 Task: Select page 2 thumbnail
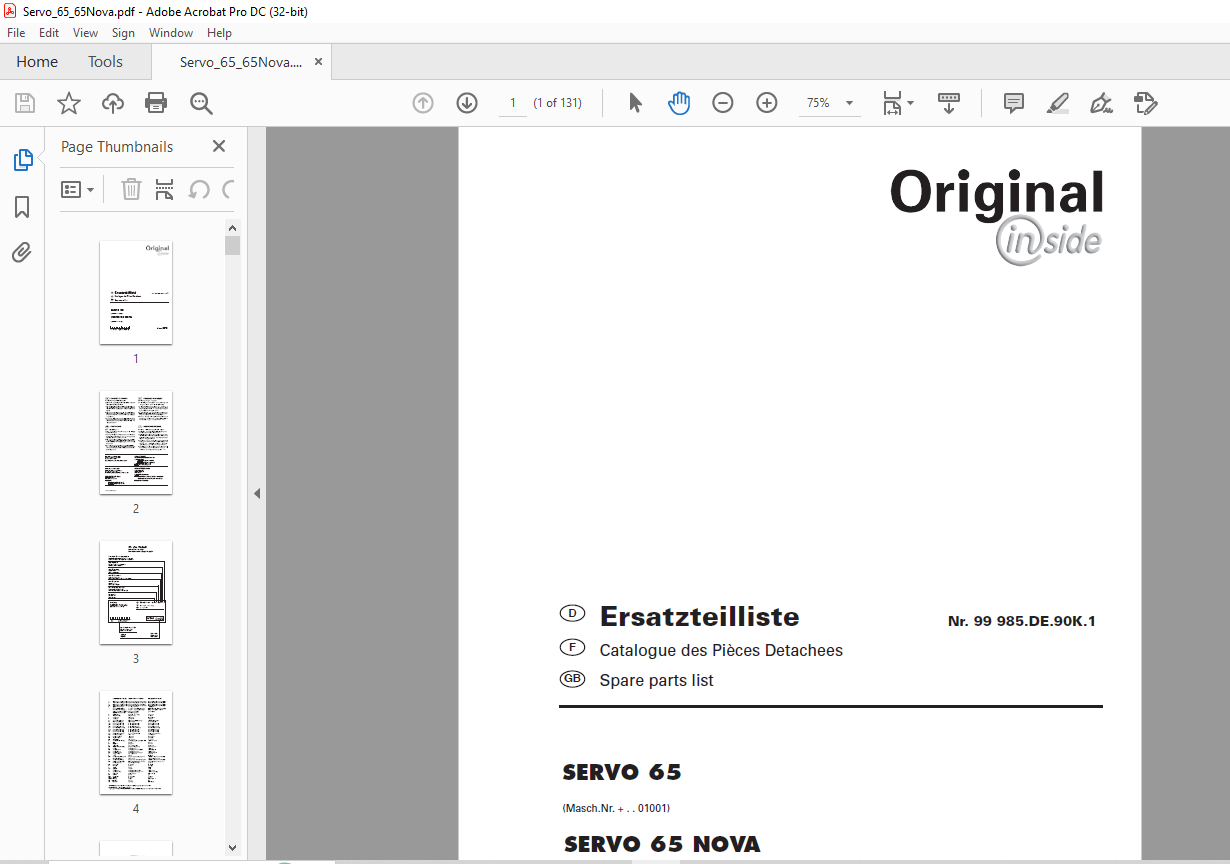point(136,442)
